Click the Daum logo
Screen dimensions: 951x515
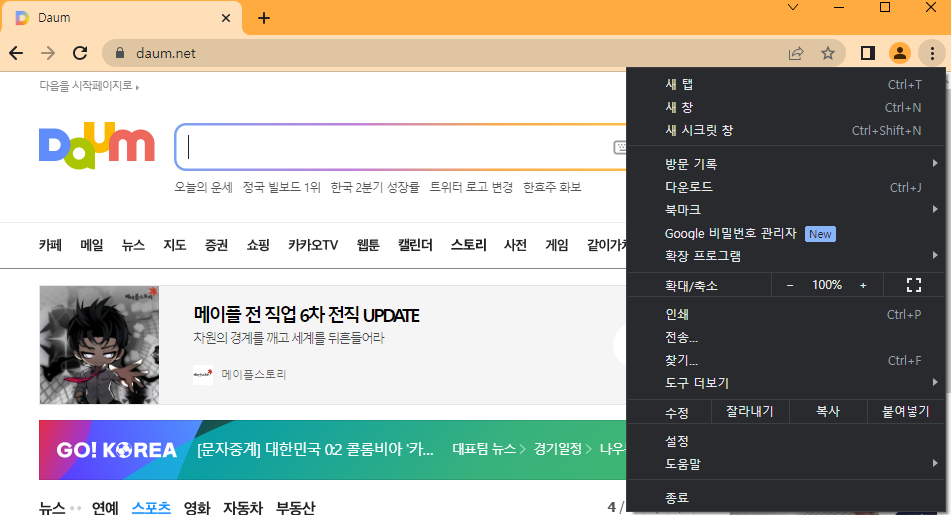97,146
